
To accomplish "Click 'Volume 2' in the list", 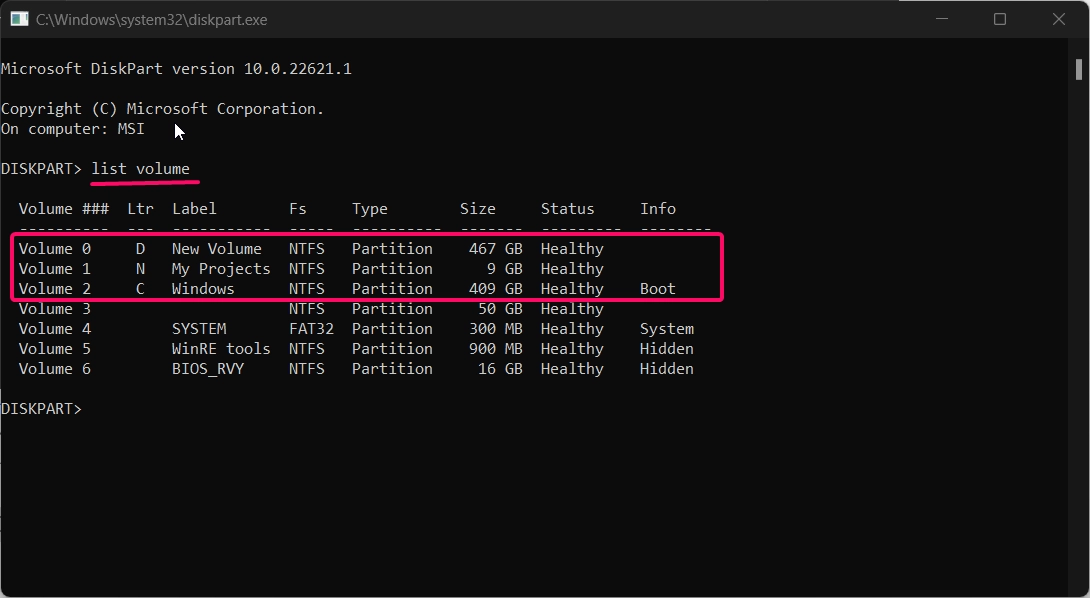I will [55, 289].
